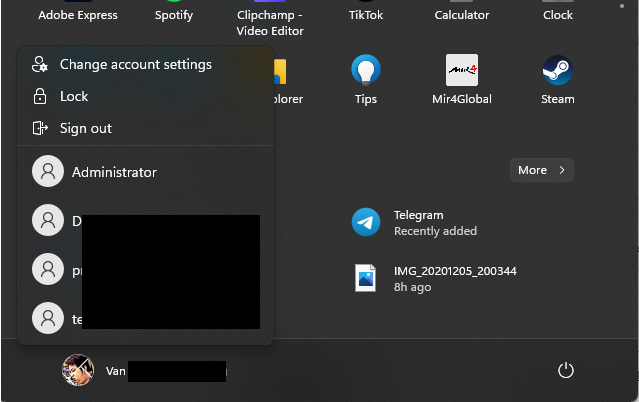Click the padlock icon beside Lock

[x=40, y=97]
